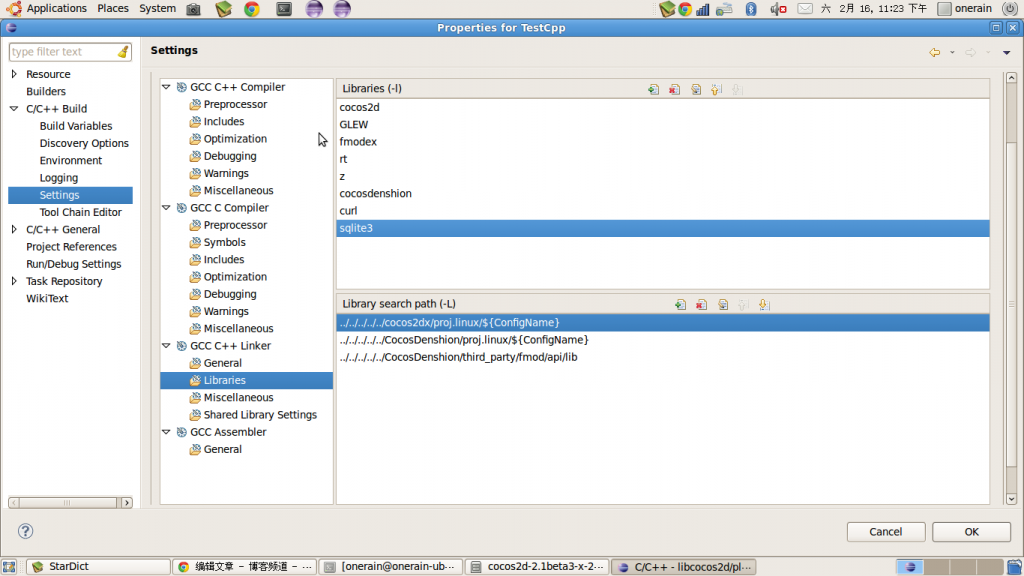Launch Chrome from top panel launcher
This screenshot has width=1024, height=576.
(252, 8)
